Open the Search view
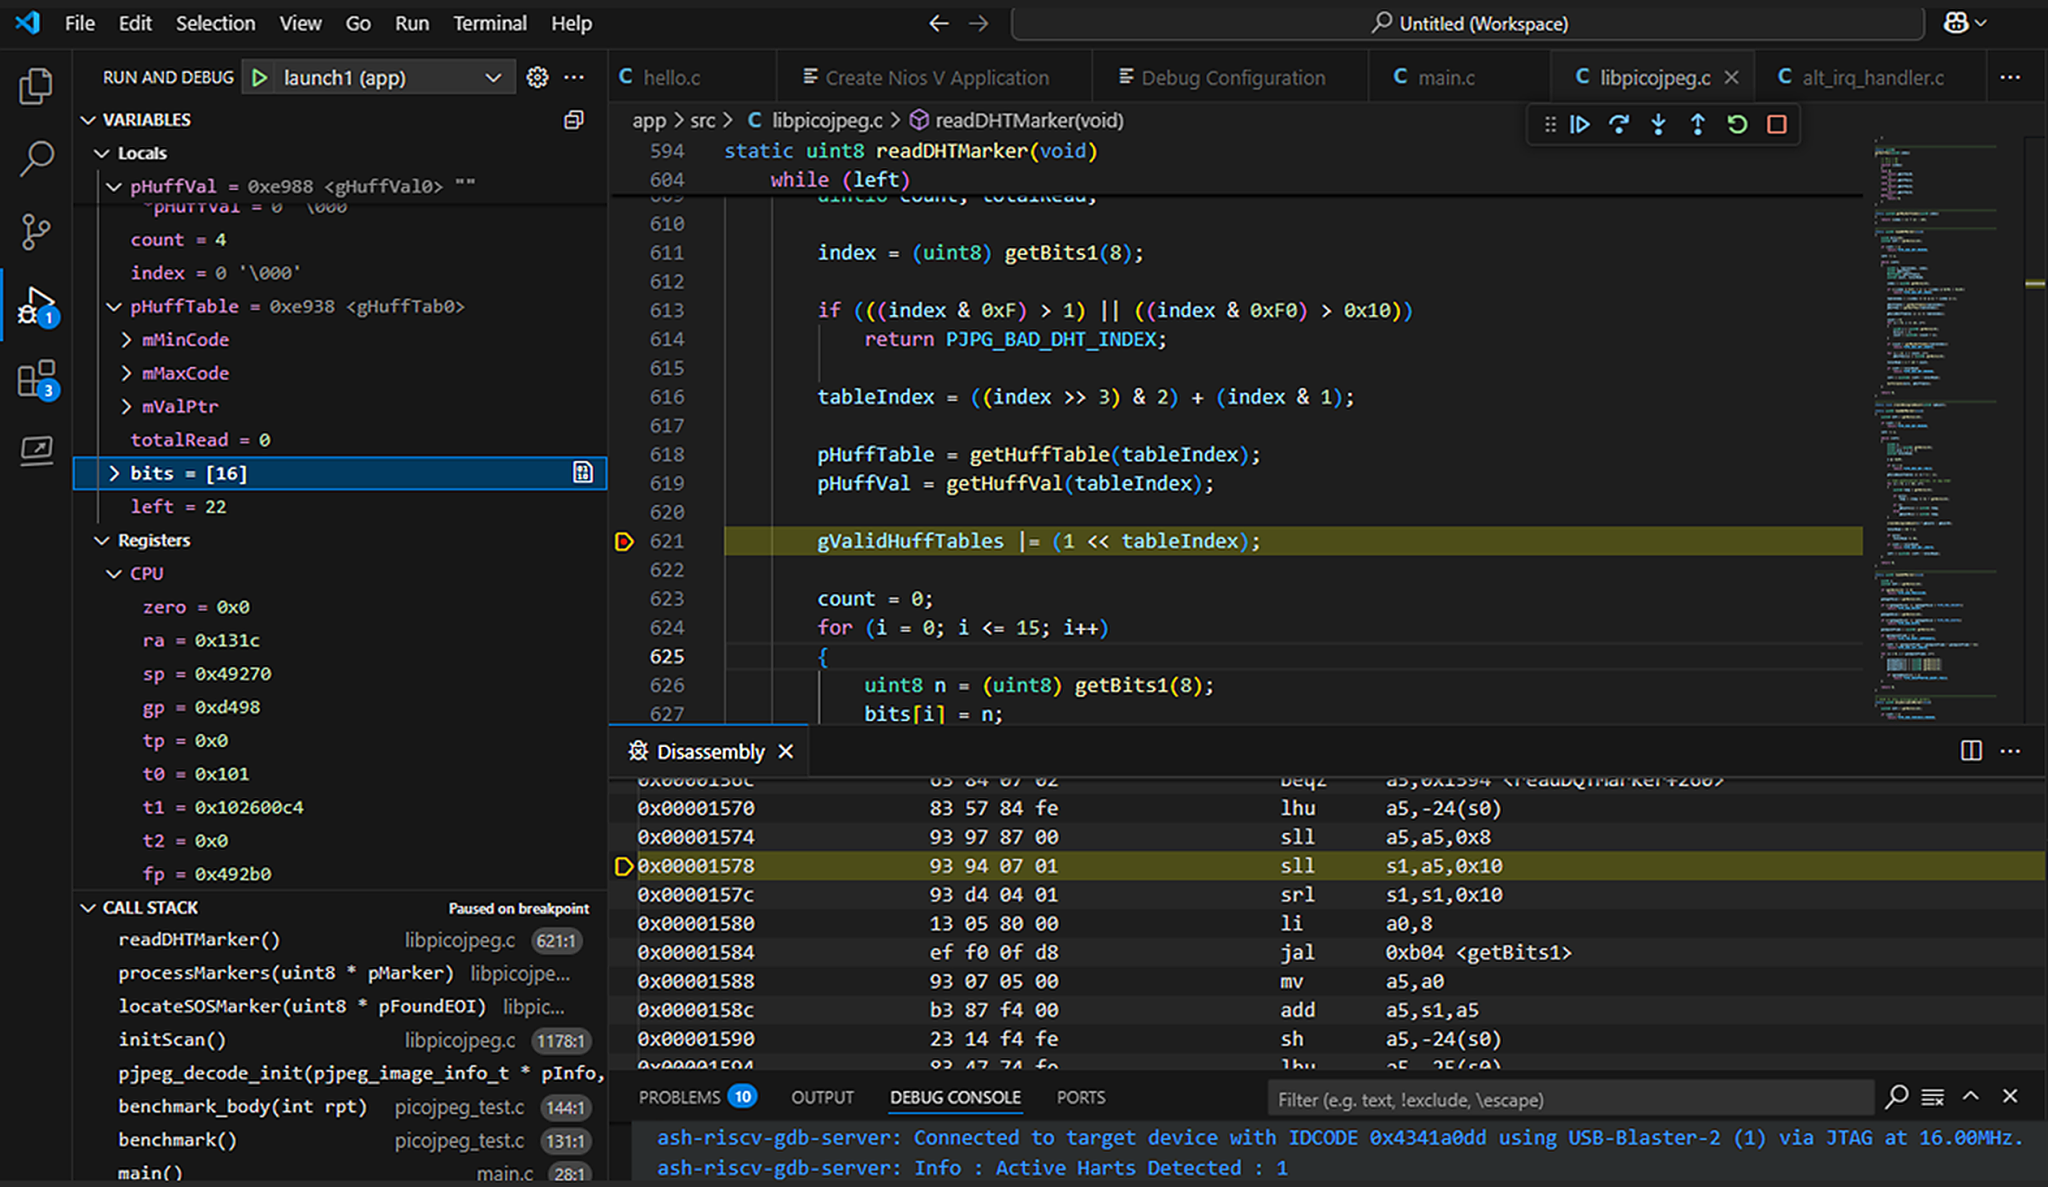Screen dimensions: 2048x1187 36,158
